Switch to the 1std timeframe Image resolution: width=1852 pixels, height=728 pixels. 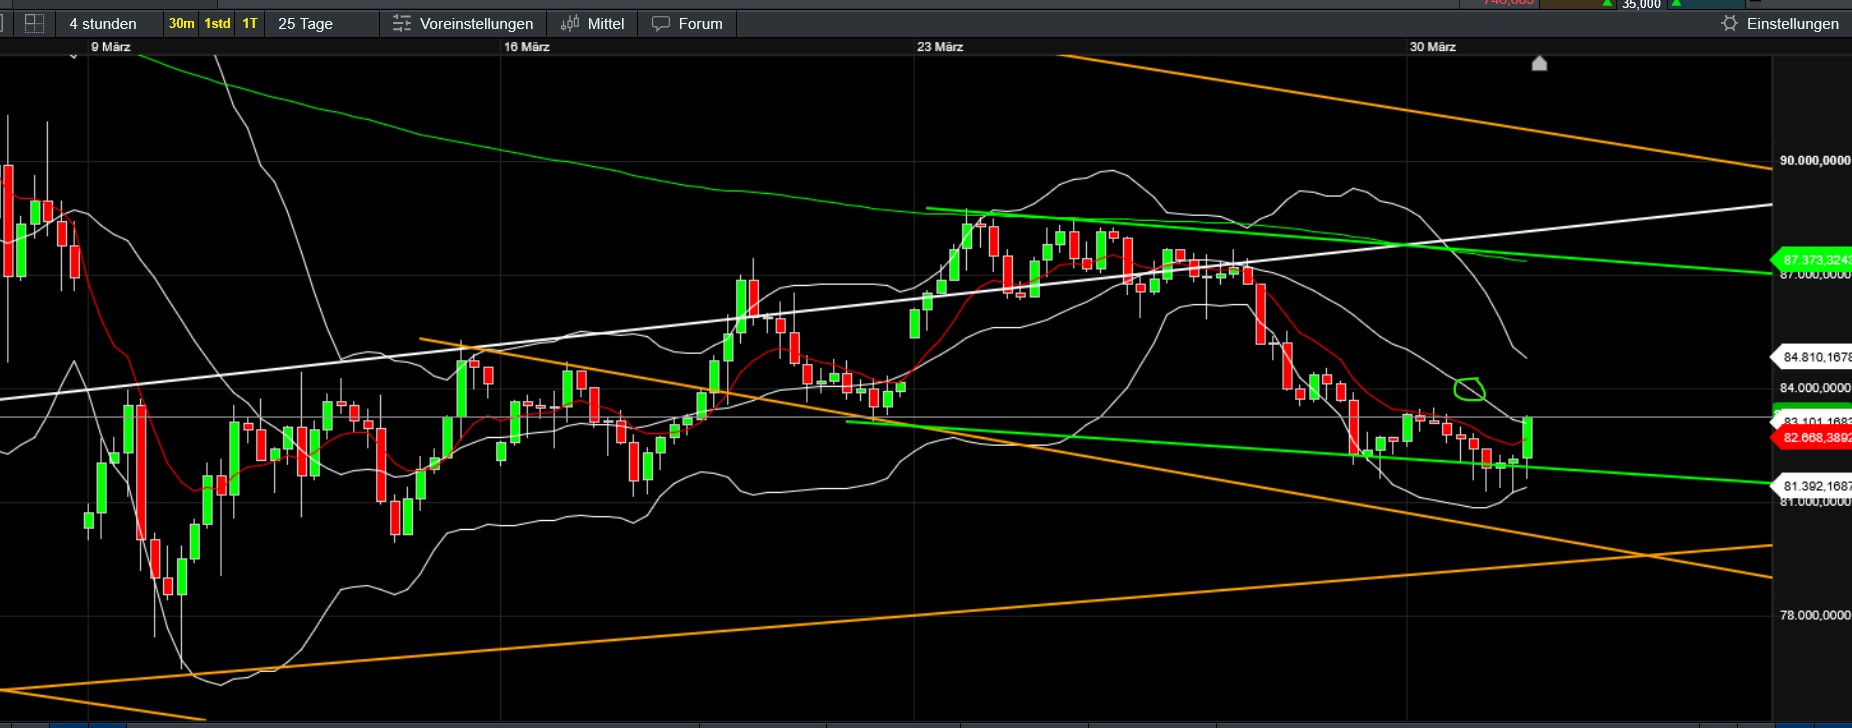tap(217, 23)
